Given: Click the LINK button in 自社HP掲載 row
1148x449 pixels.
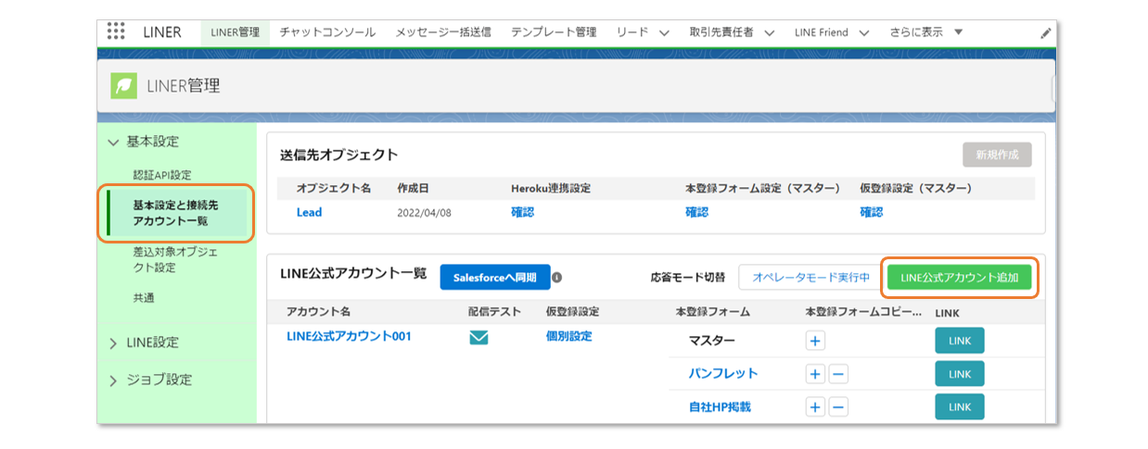Looking at the screenshot, I should [959, 407].
